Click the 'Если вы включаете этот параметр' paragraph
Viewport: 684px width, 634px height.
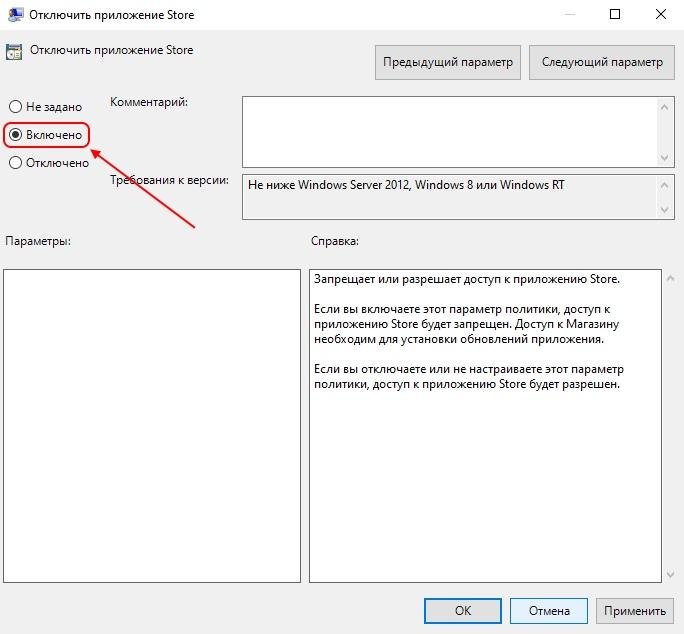466,324
